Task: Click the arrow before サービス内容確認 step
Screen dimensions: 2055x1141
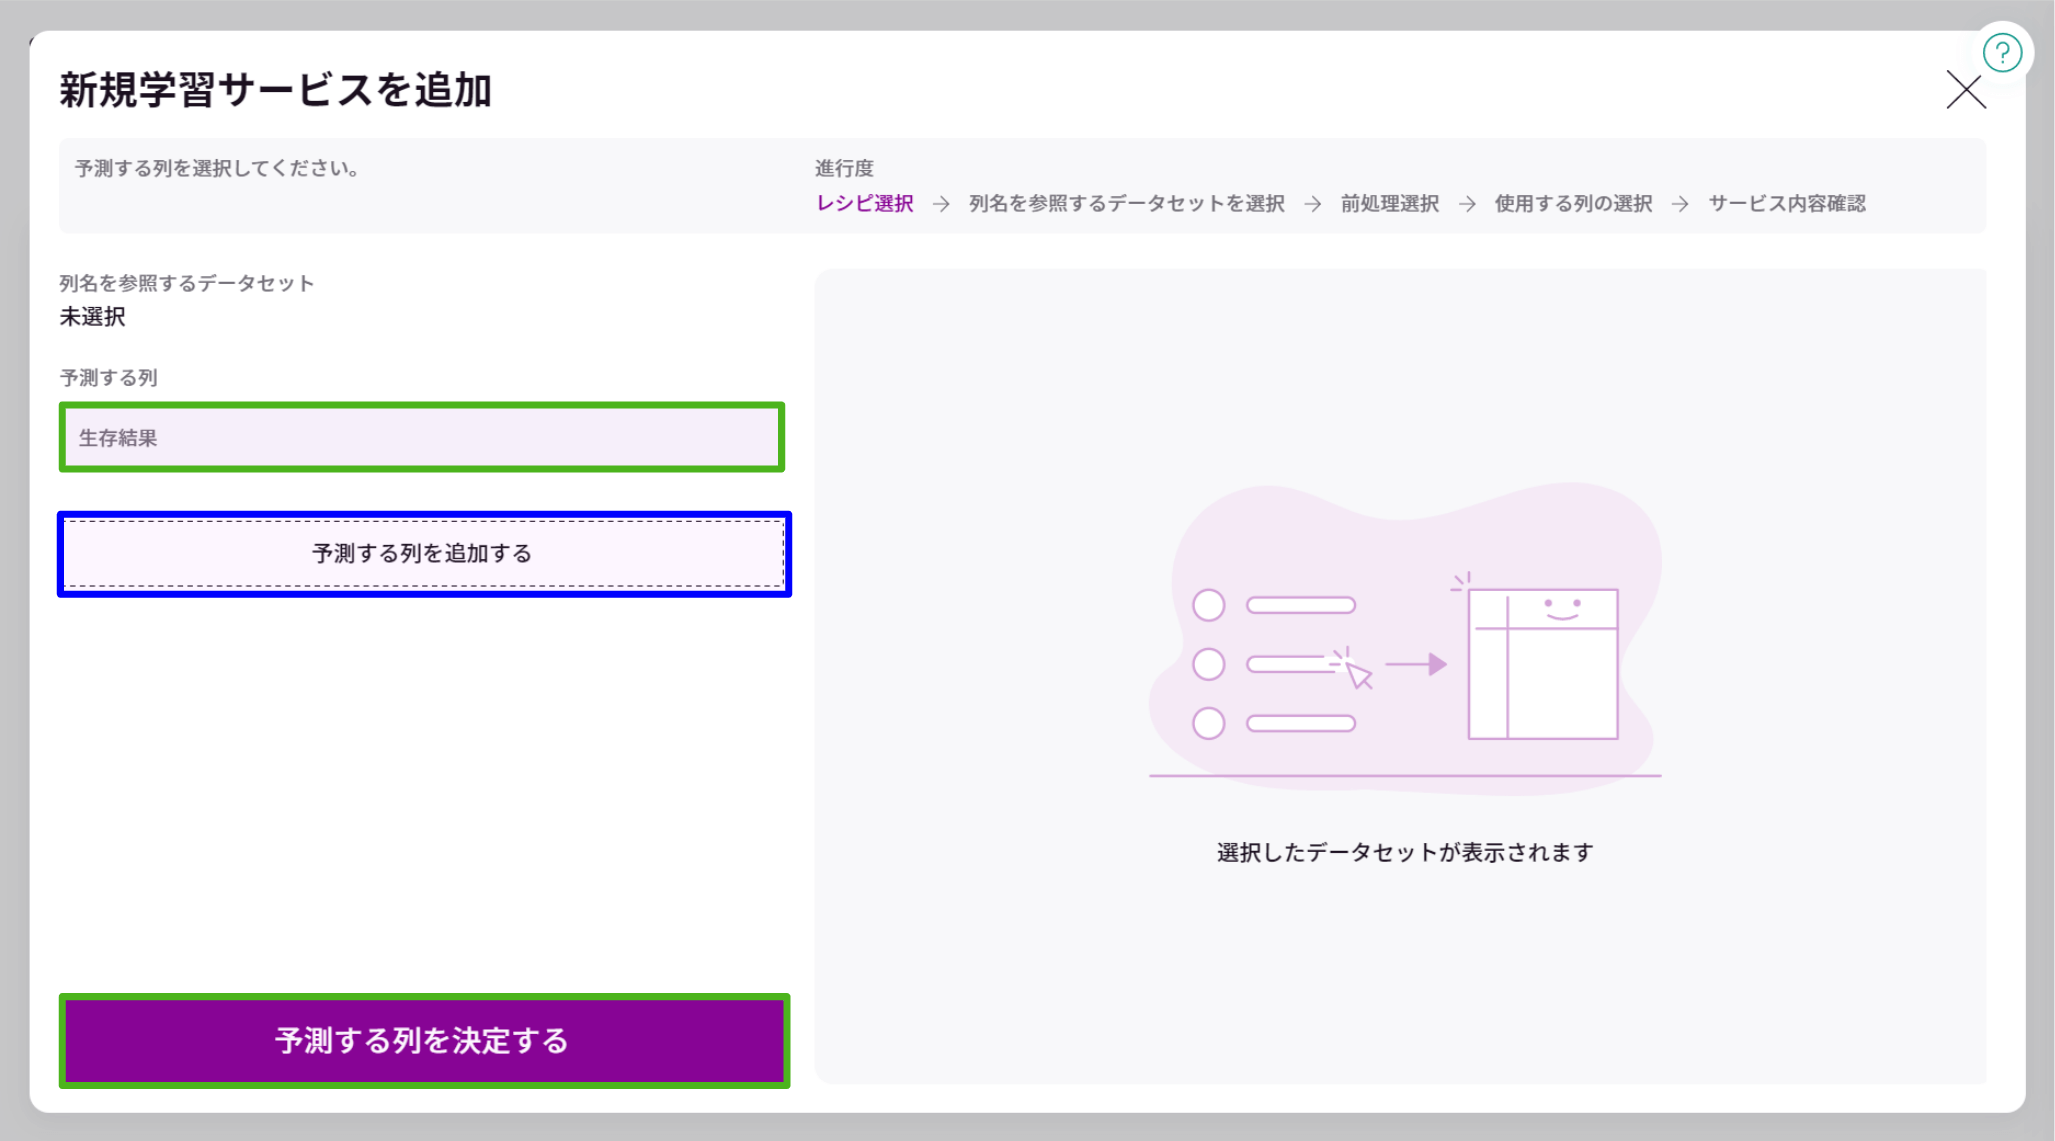Action: click(1678, 203)
